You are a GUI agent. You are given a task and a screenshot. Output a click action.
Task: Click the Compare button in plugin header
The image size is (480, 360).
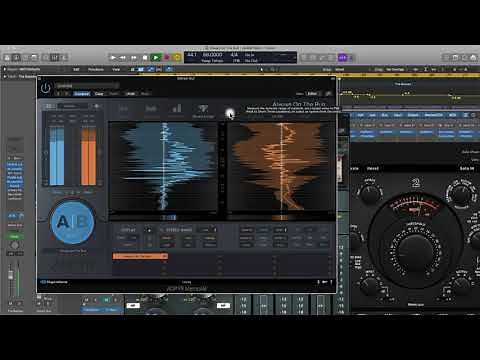(82, 94)
